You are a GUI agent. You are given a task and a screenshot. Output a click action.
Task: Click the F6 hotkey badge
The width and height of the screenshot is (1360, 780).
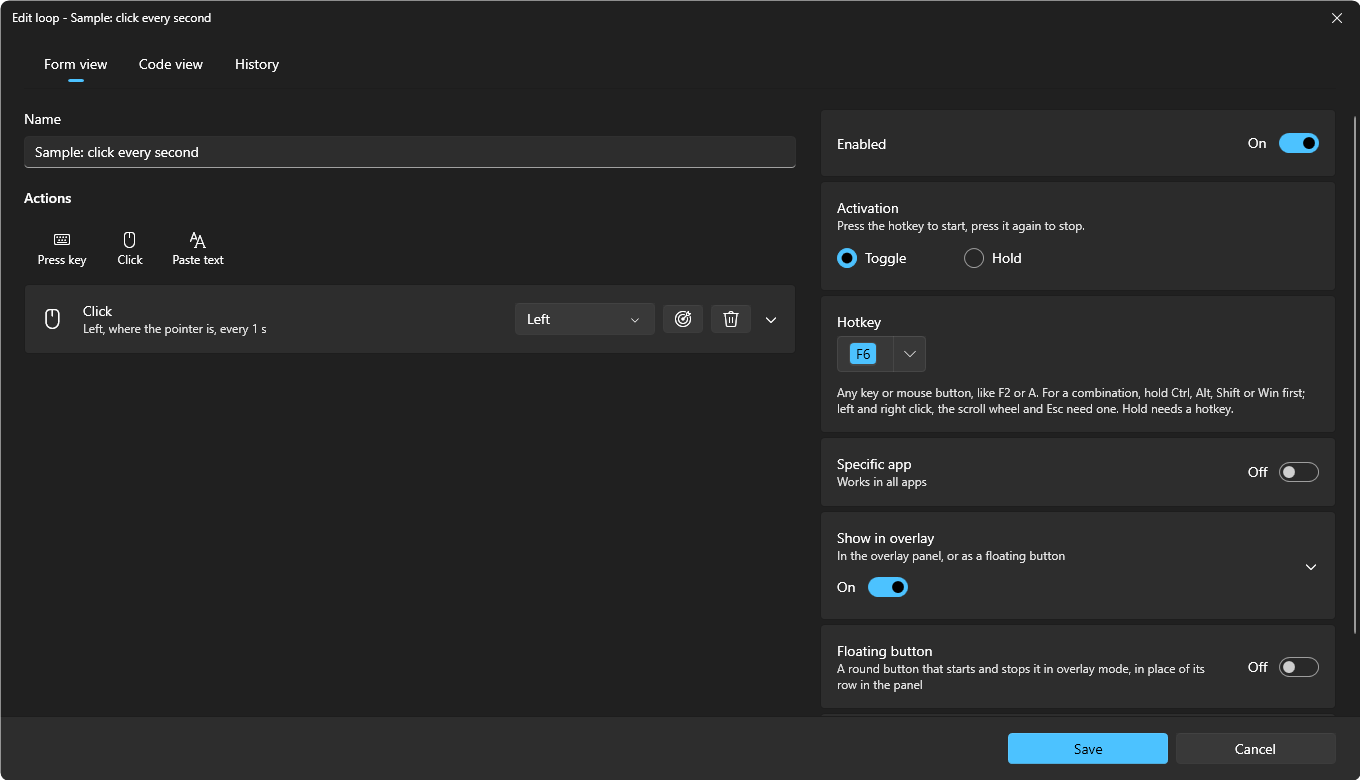863,354
